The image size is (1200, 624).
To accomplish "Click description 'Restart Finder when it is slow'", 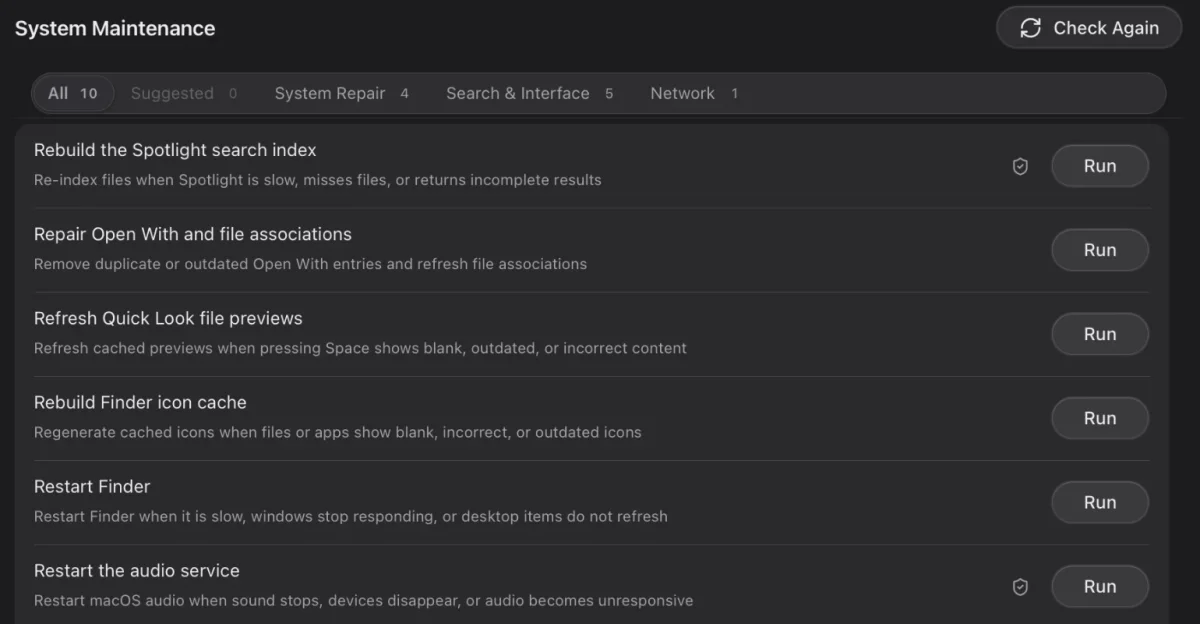I will pos(351,516).
